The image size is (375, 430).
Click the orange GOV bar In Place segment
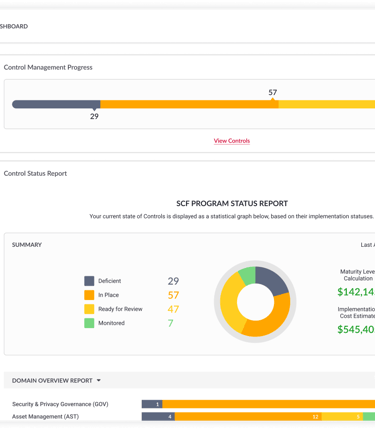[269, 404]
